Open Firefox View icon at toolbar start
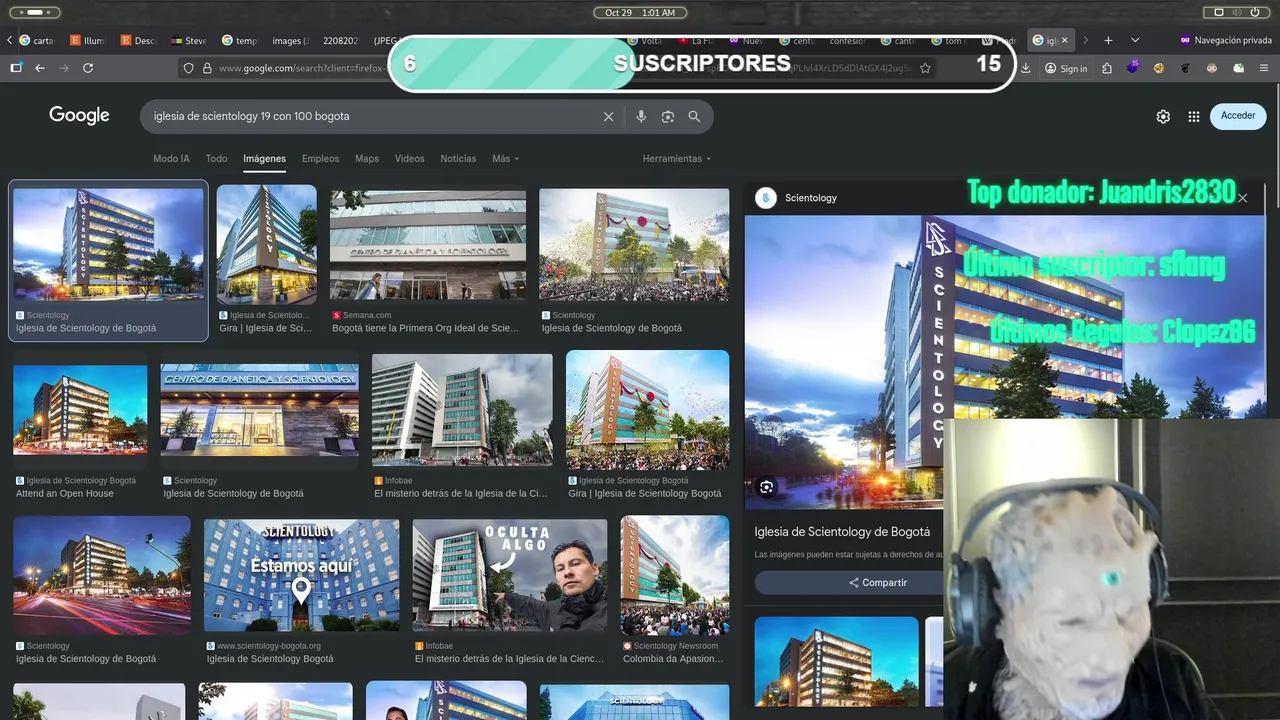Viewport: 1280px width, 720px height. (x=16, y=68)
